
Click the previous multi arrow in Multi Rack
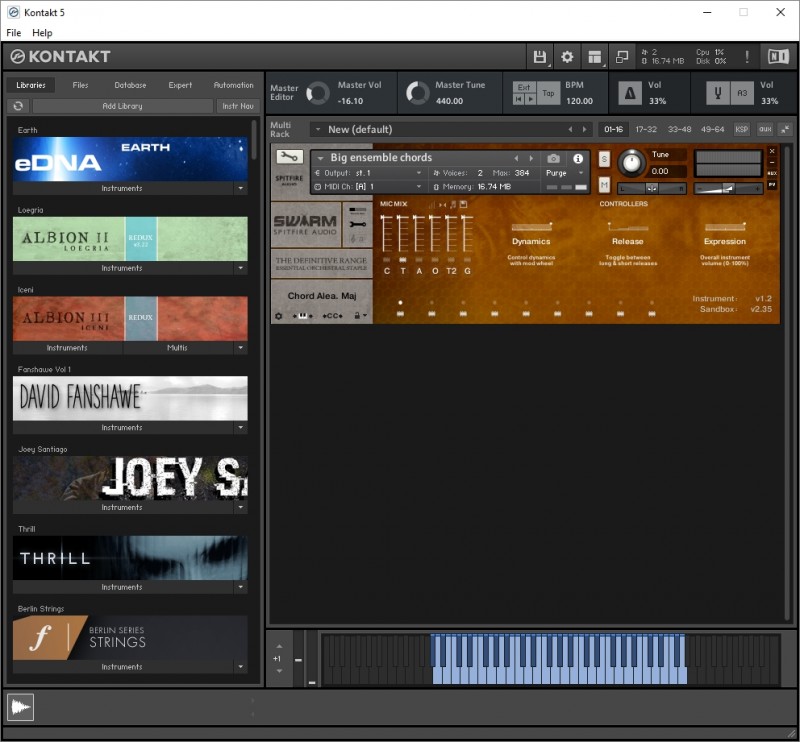[x=570, y=130]
